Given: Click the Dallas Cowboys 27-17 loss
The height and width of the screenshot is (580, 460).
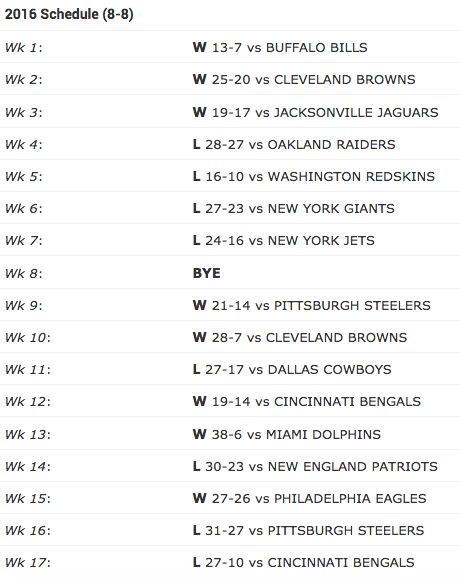Looking at the screenshot, I should (230, 369).
